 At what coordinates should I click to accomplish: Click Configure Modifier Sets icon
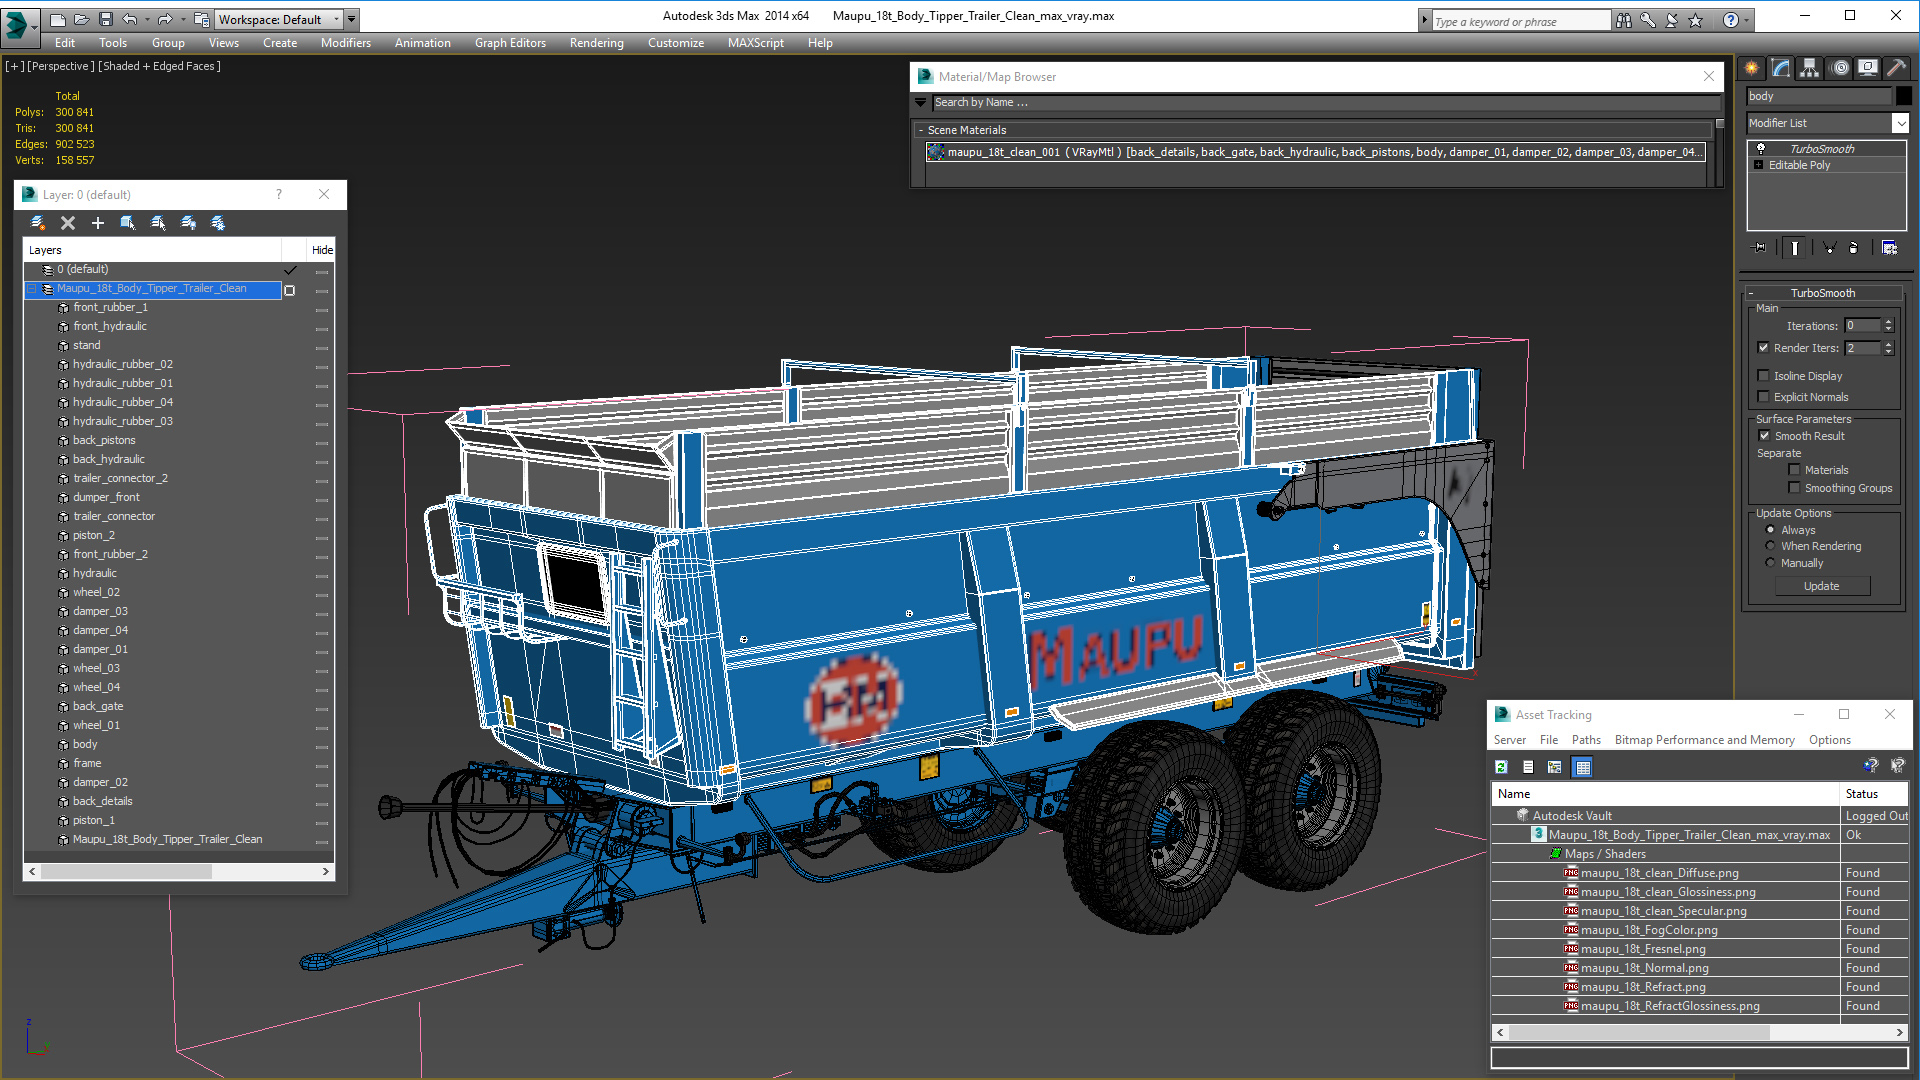pos(1889,248)
